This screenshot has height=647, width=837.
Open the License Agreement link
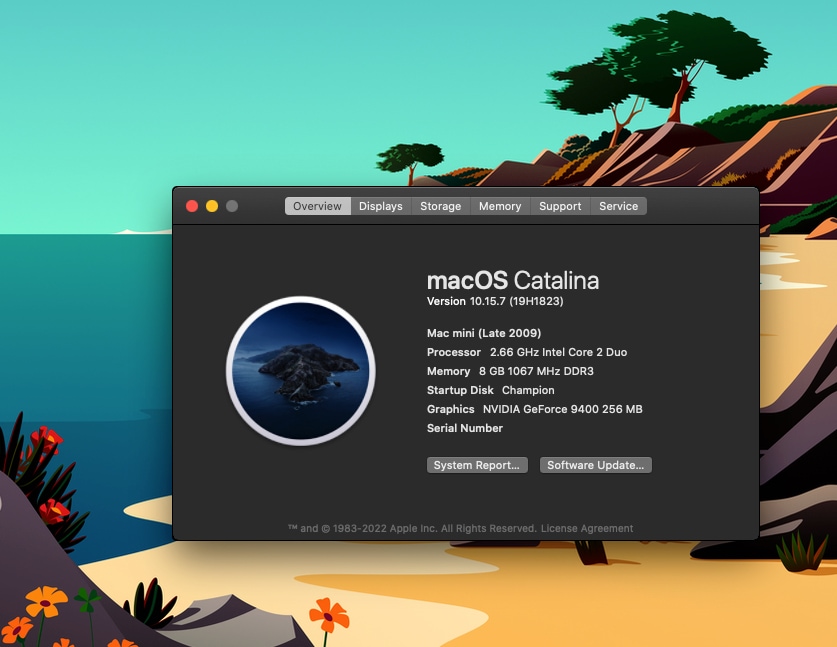pyautogui.click(x=587, y=528)
